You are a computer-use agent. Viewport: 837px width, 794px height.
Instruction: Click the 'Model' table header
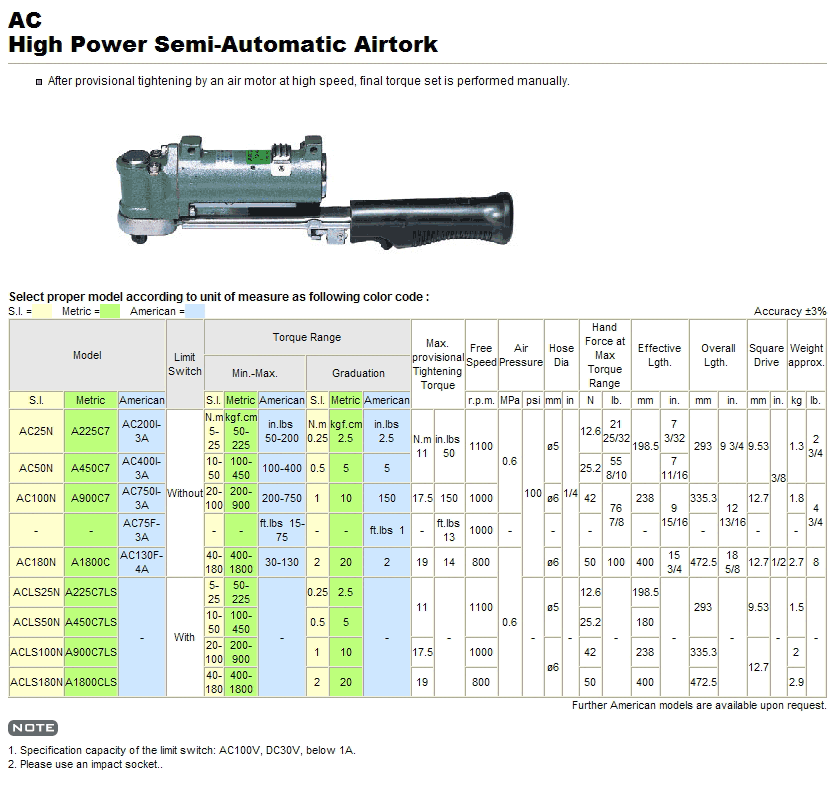pyautogui.click(x=87, y=355)
